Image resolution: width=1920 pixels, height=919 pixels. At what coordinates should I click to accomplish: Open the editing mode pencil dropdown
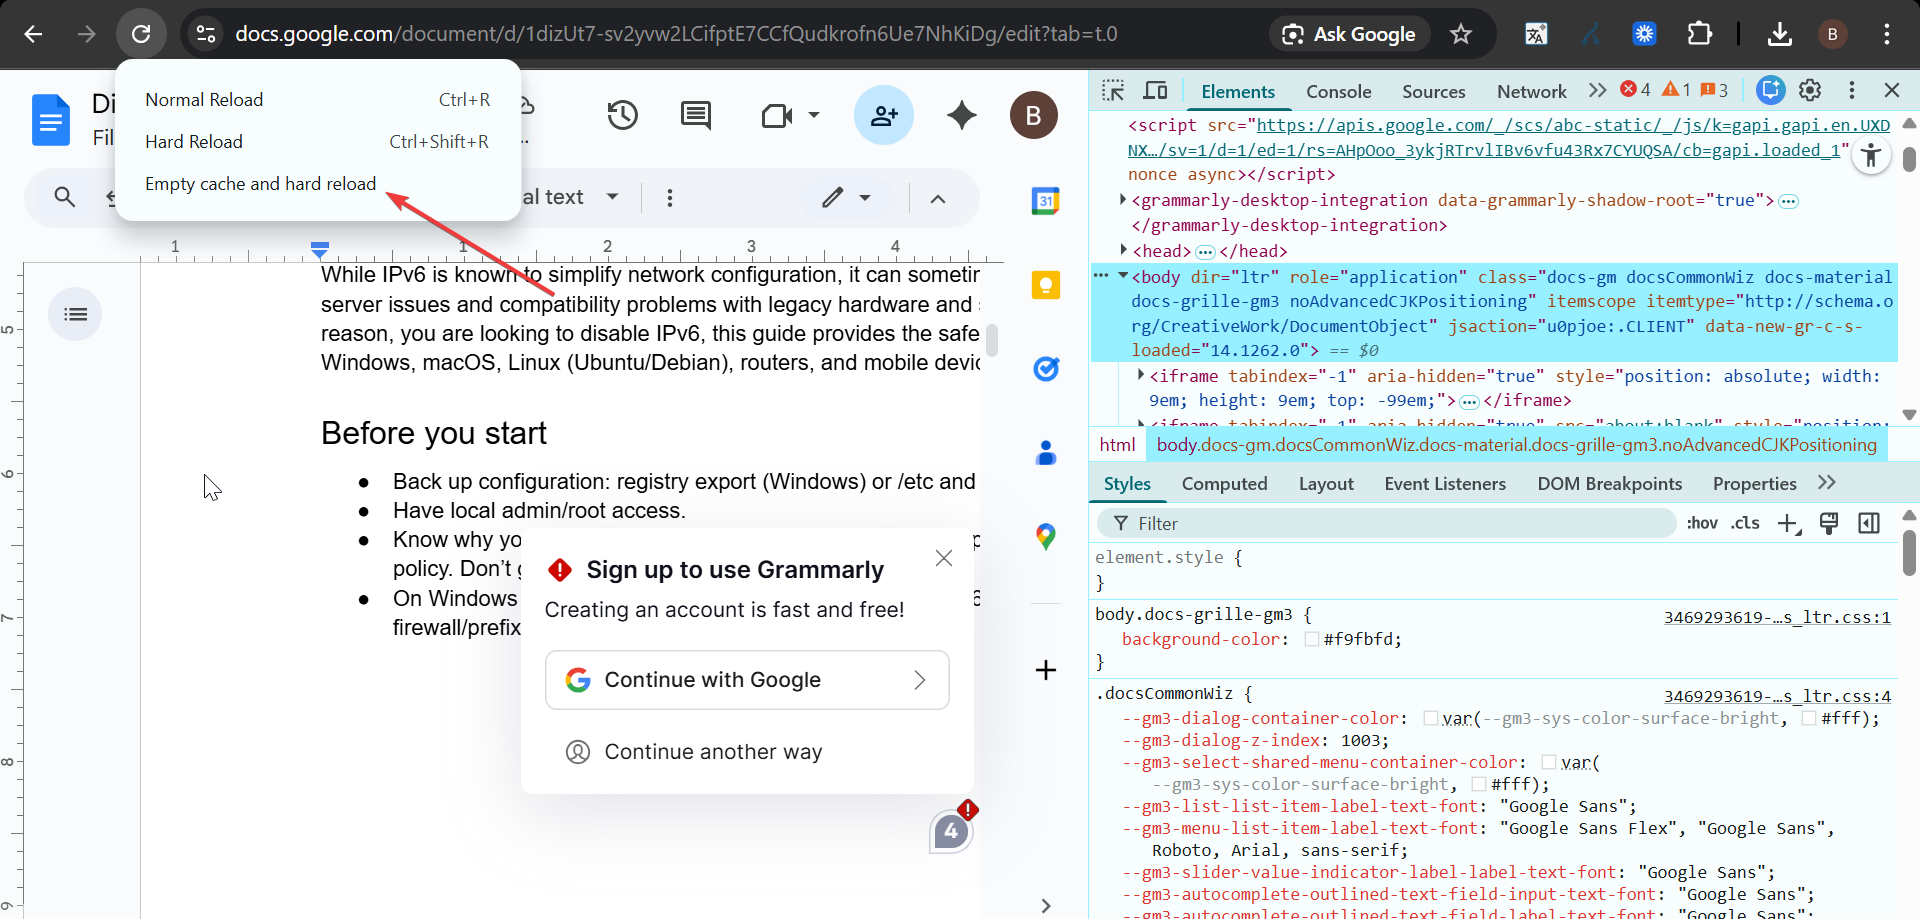[846, 197]
